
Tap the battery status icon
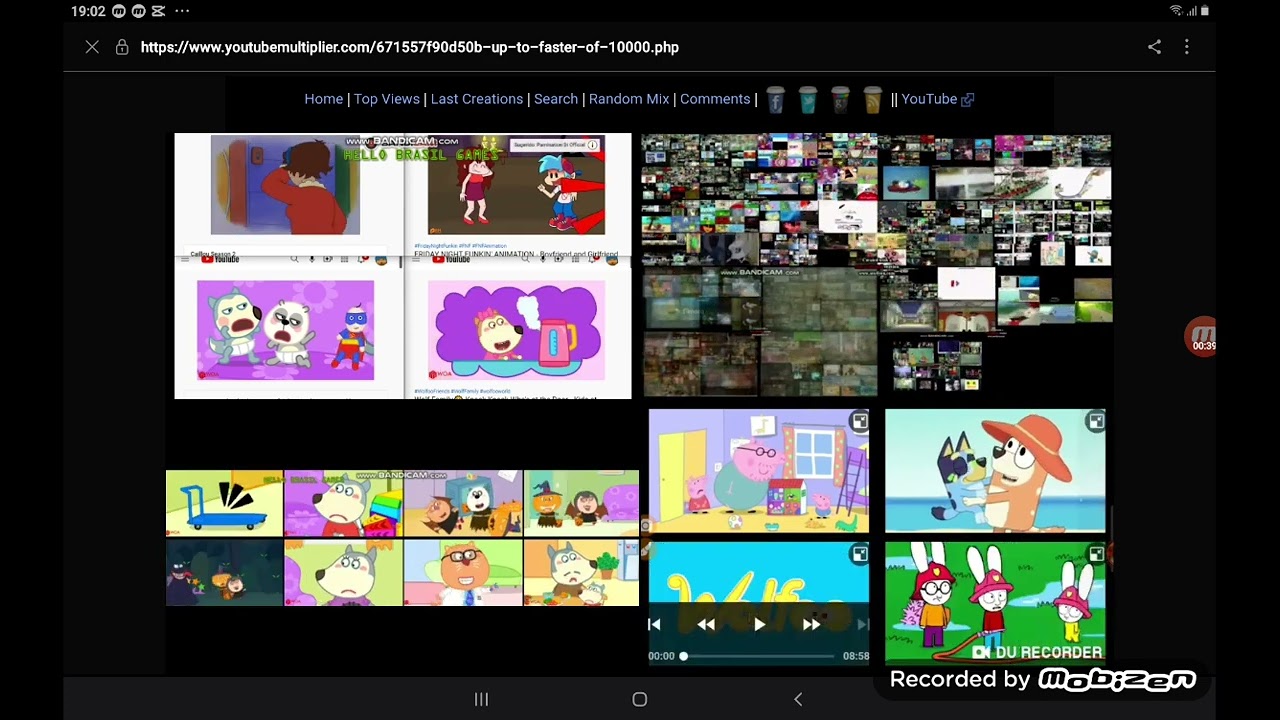coord(1205,11)
